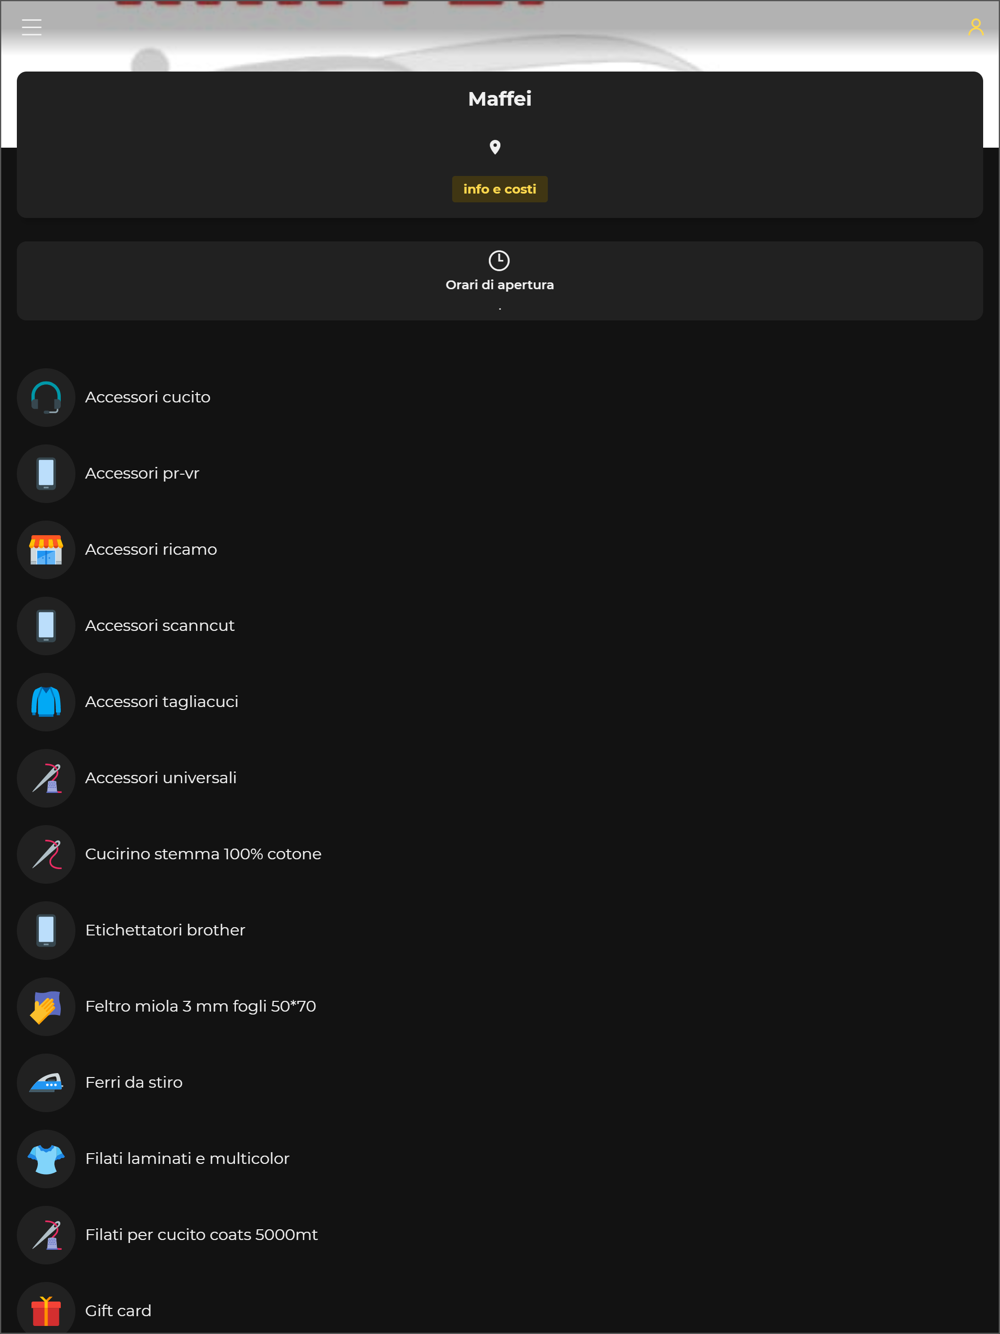Select the iron icon for Ferri da stiro

point(46,1082)
